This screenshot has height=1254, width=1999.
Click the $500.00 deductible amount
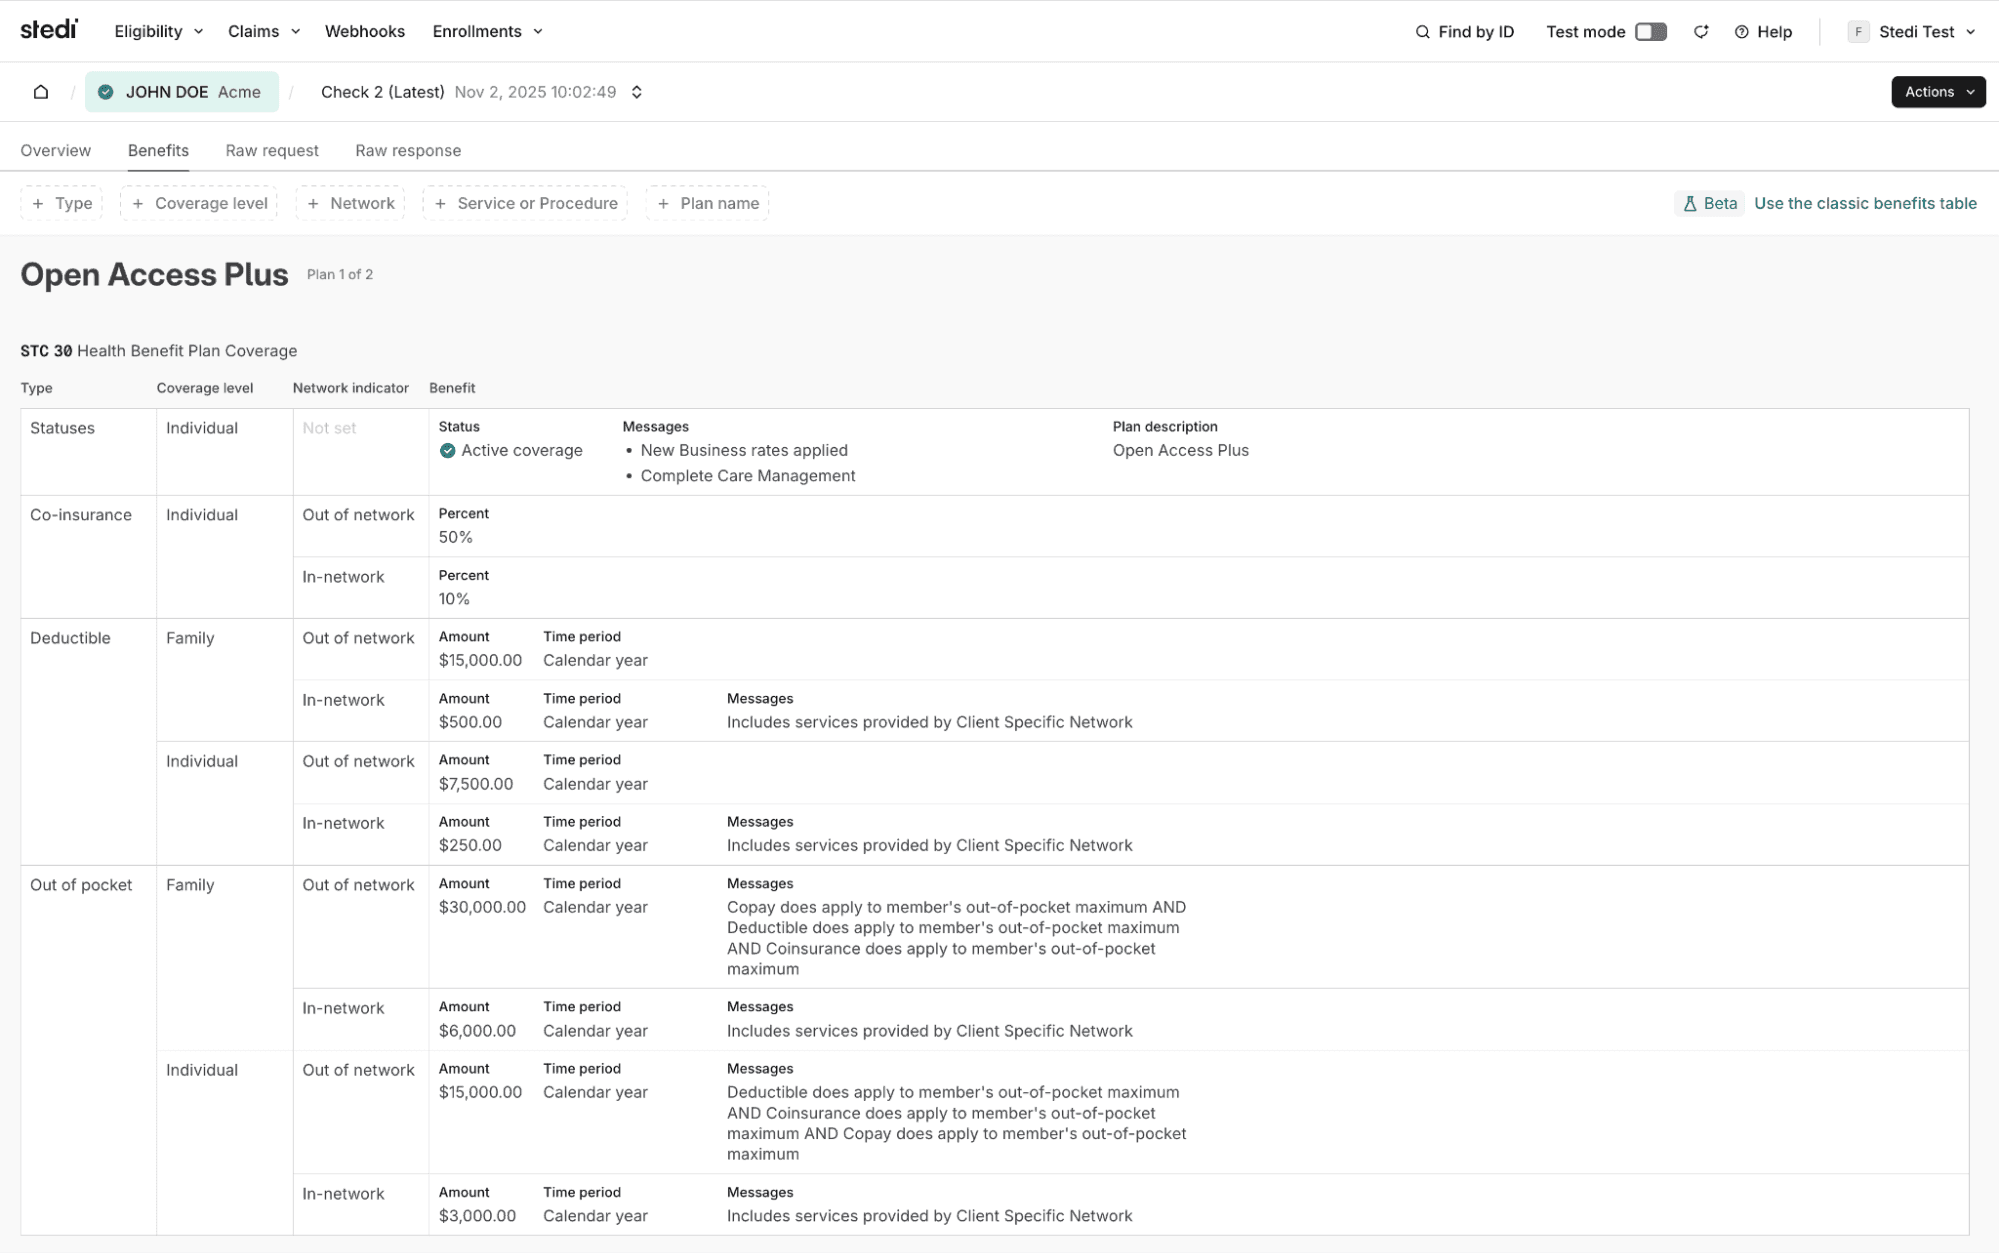pyautogui.click(x=470, y=723)
